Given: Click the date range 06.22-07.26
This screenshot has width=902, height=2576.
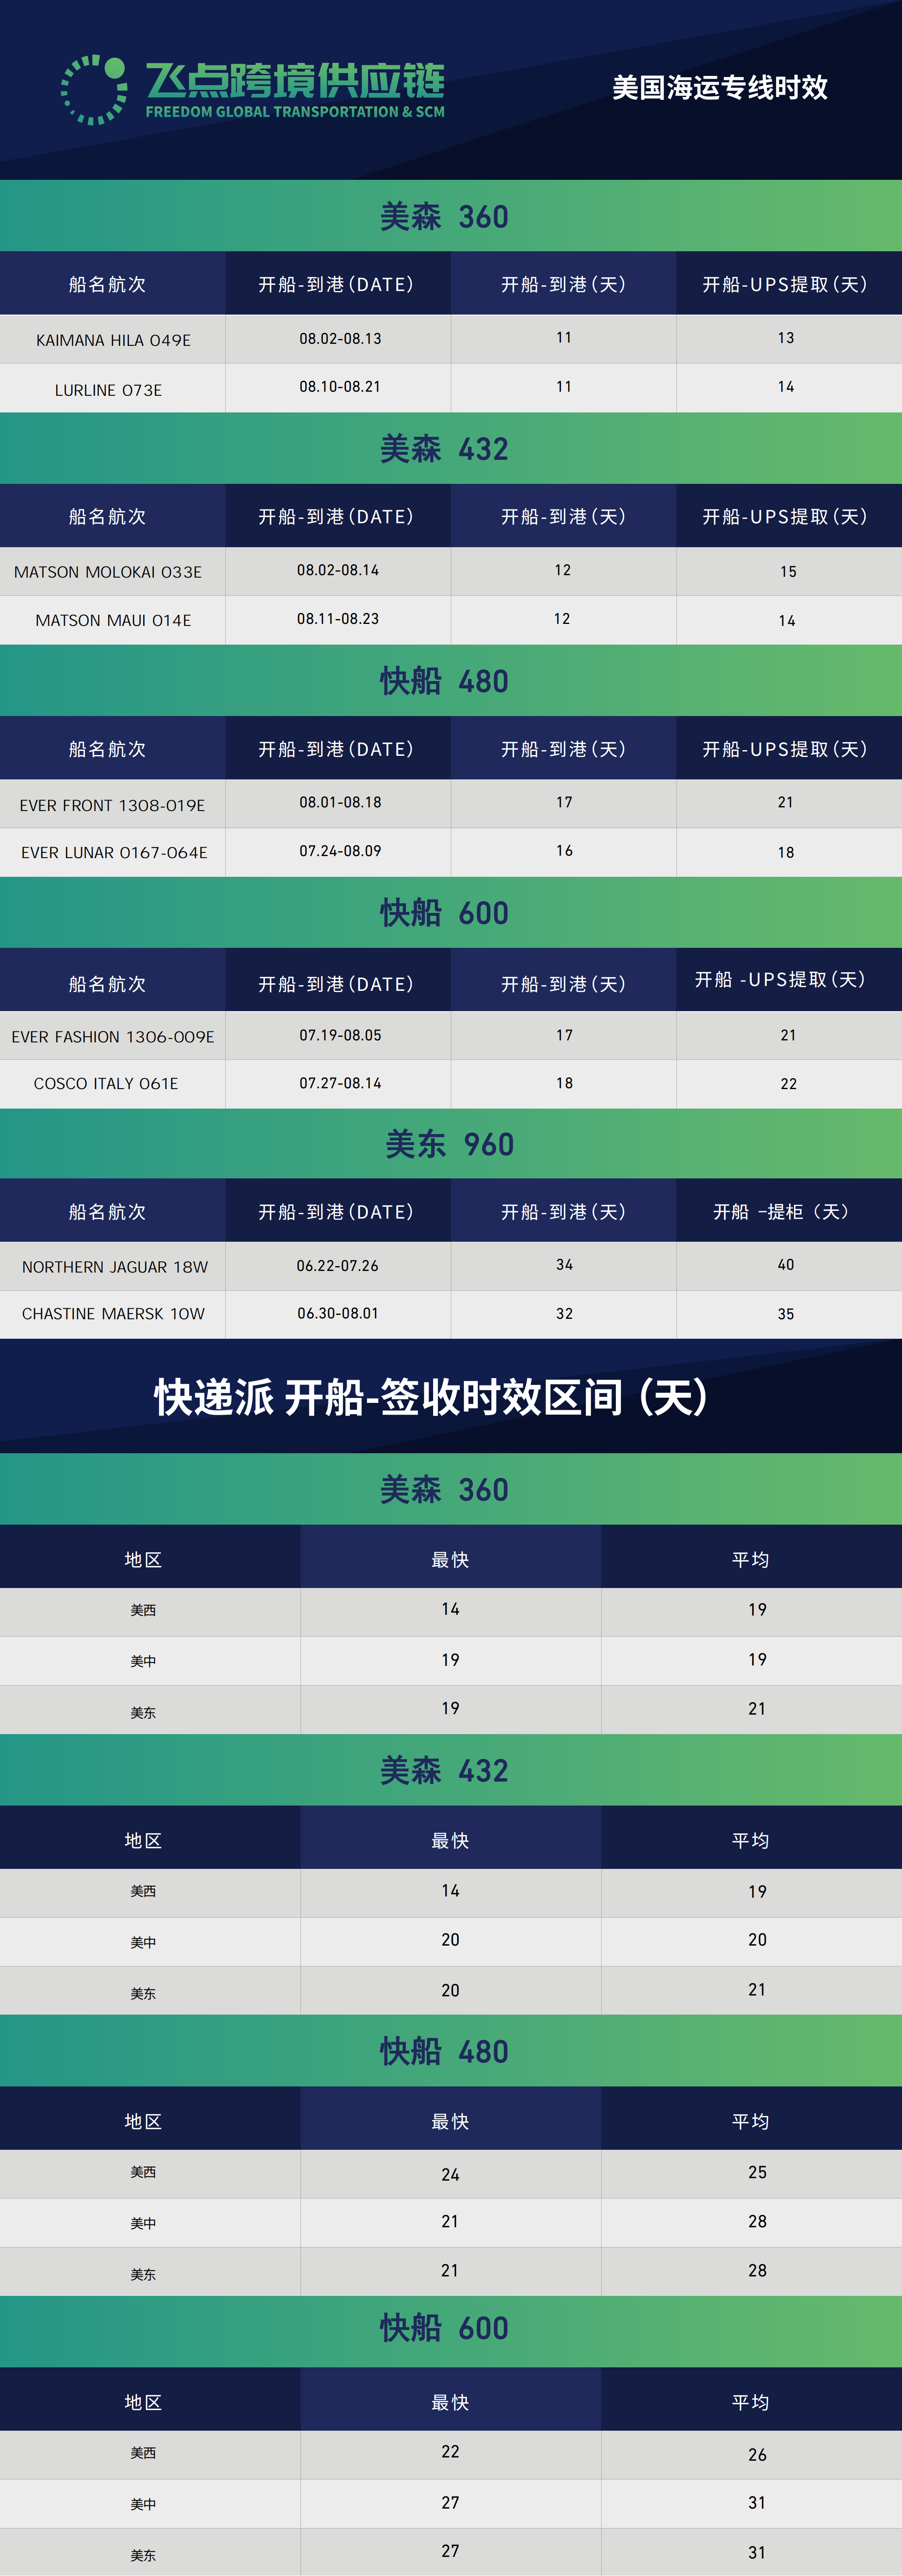Looking at the screenshot, I should coord(338,1266).
